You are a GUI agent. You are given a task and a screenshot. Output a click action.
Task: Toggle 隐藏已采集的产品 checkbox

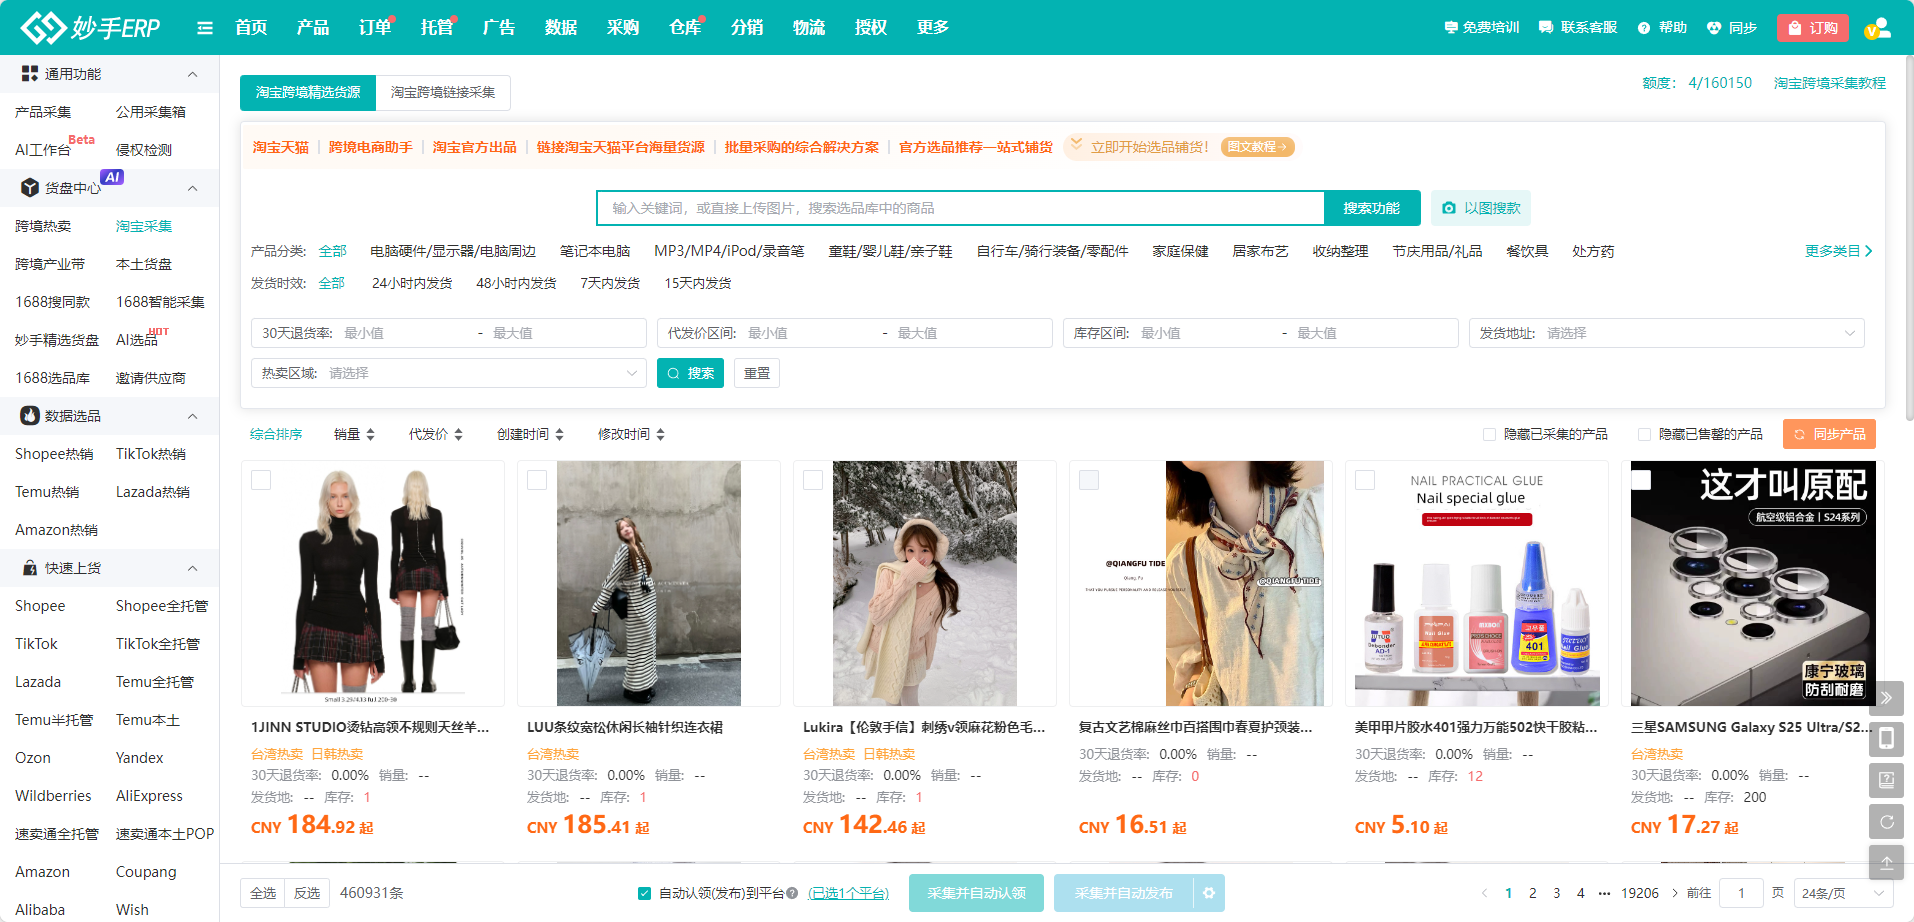pos(1489,434)
